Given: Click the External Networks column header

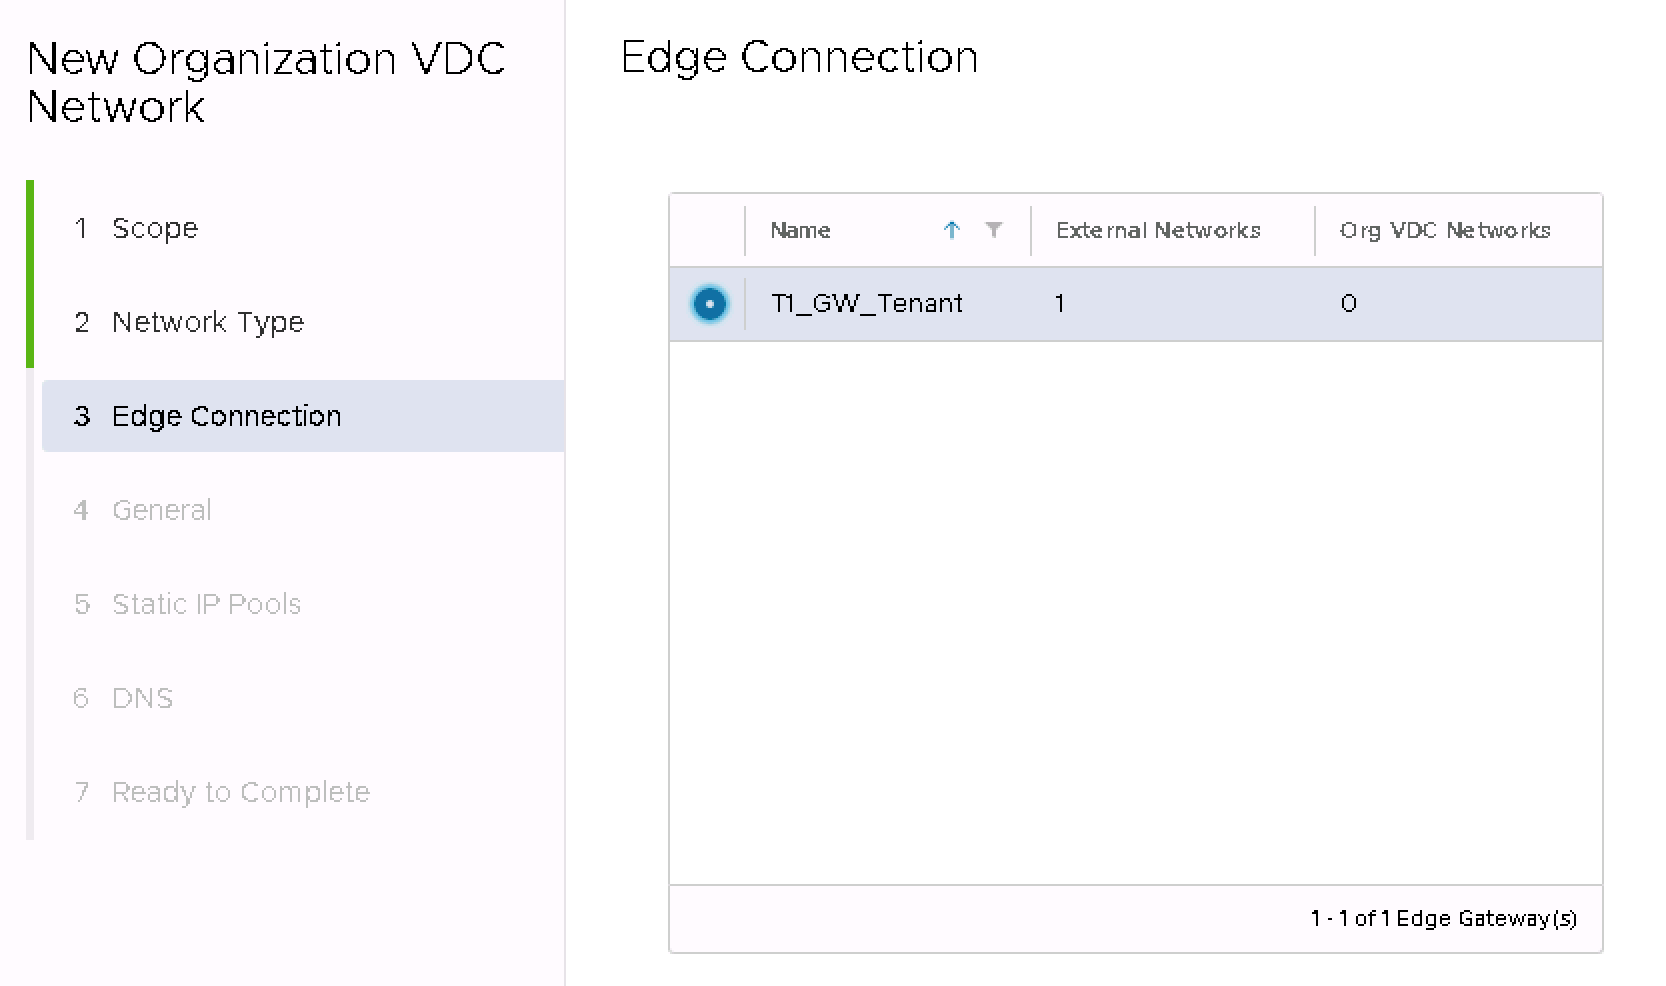Looking at the screenshot, I should (1158, 231).
